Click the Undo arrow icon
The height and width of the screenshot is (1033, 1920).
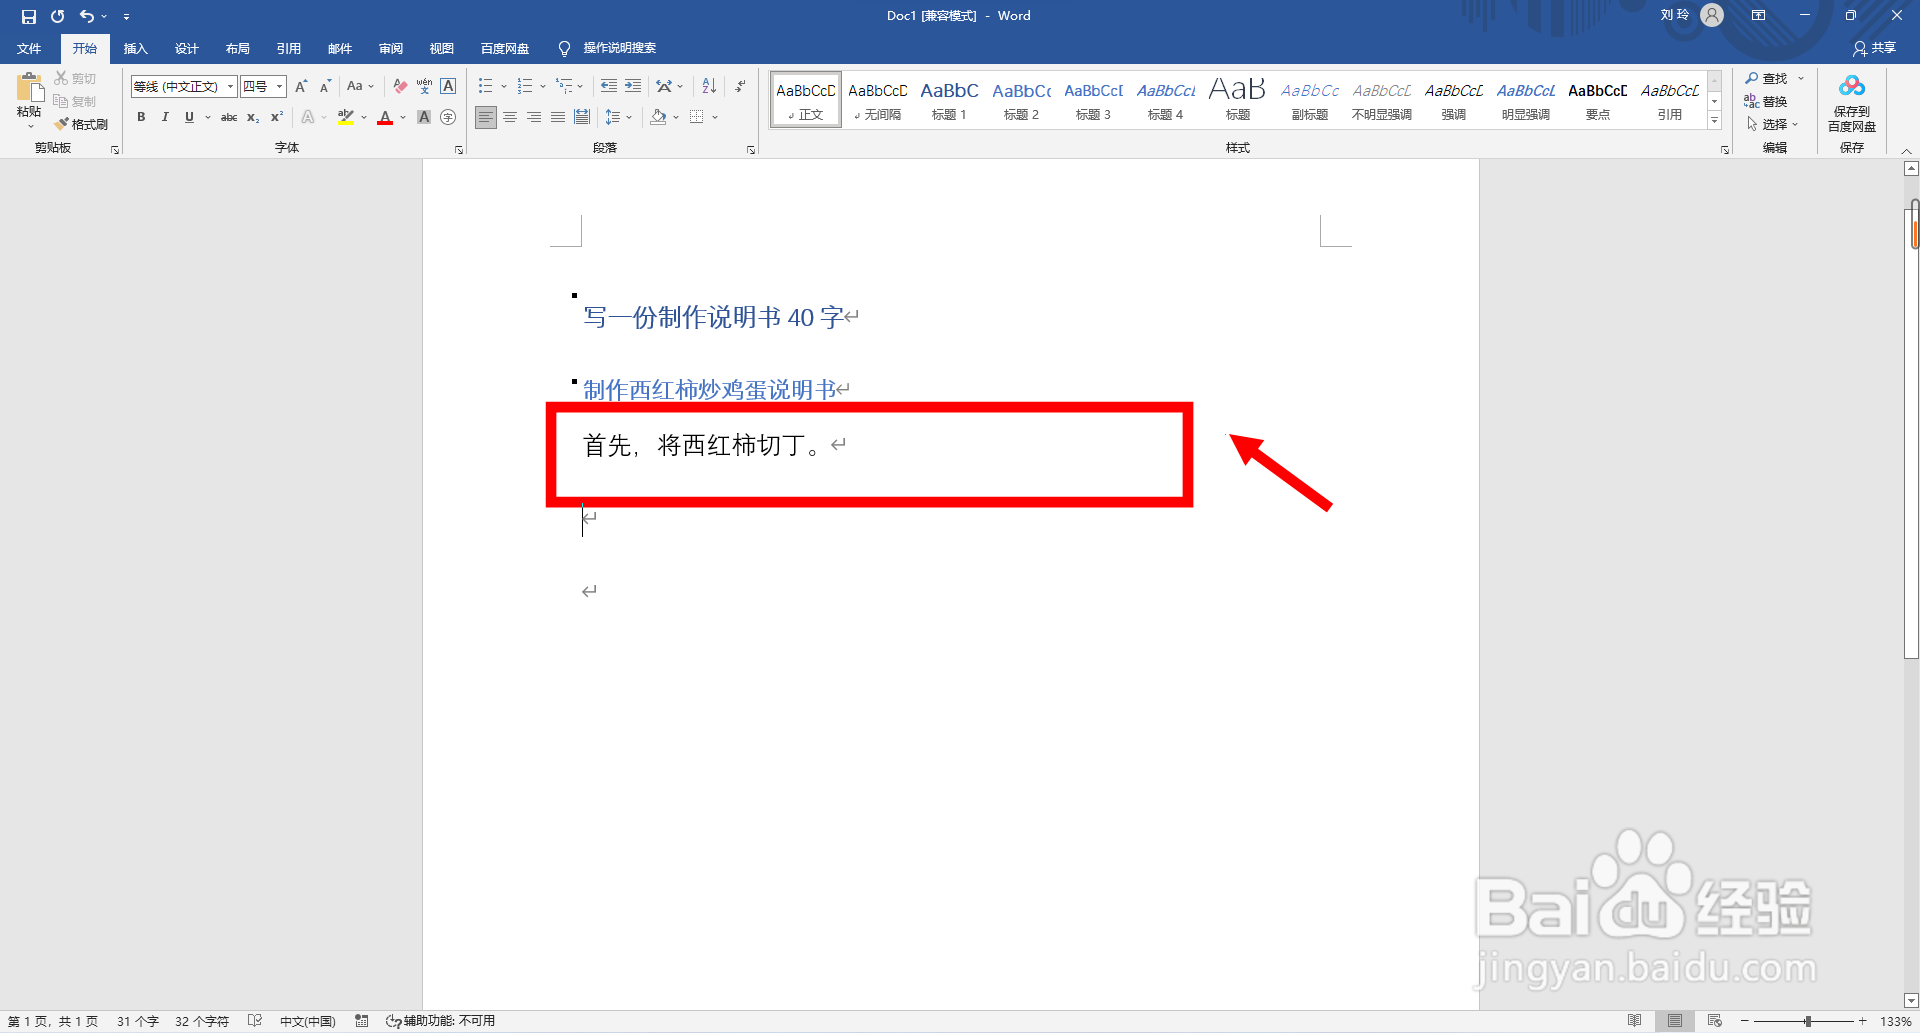[87, 16]
